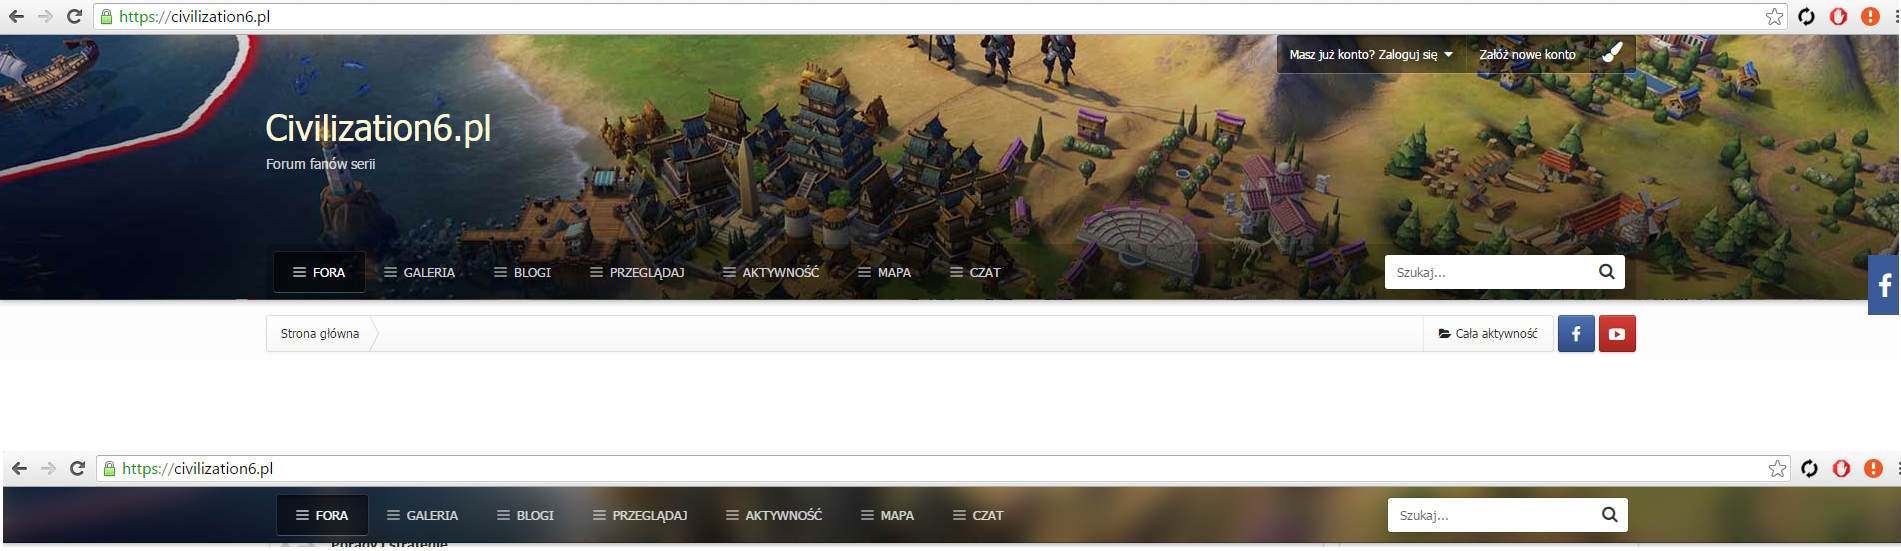This screenshot has width=1901, height=551.
Task: Click the 'Załóż nowe konto' link
Action: click(x=1527, y=55)
